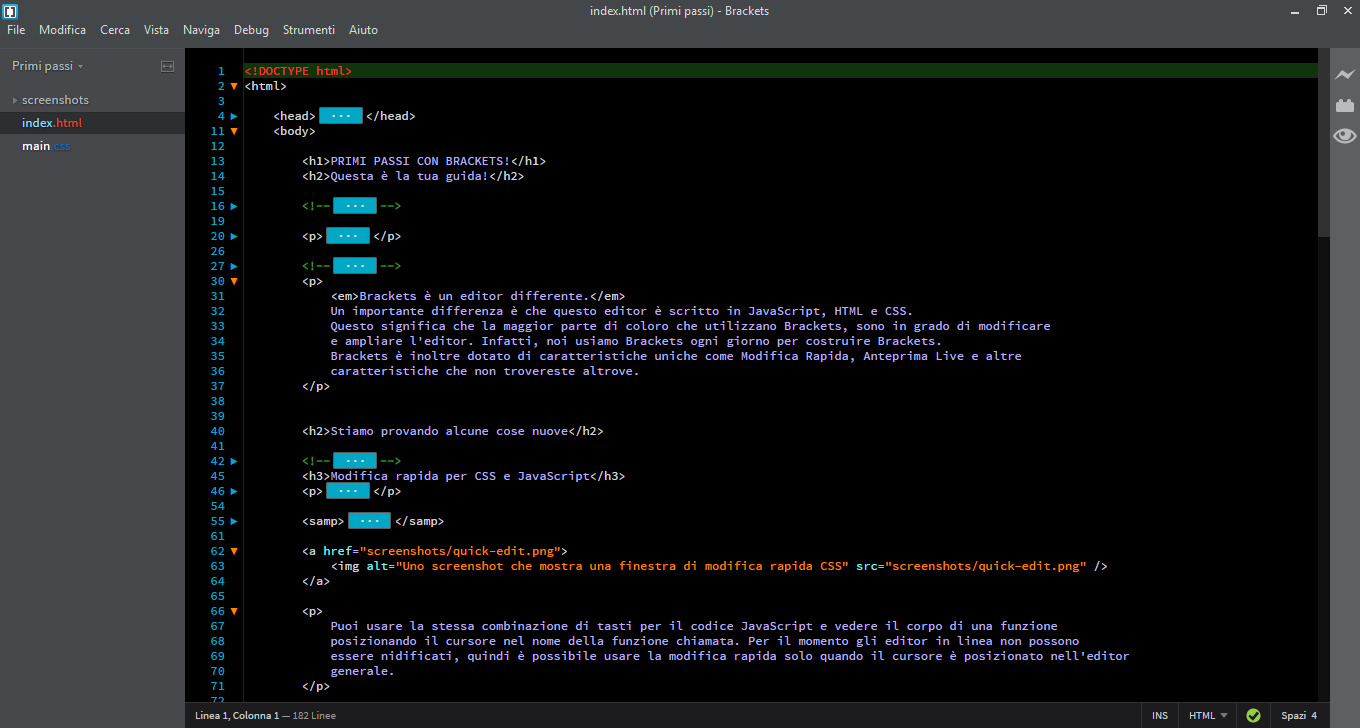
Task: Click the href screenshots/quick-edit.png value
Action: pos(460,551)
